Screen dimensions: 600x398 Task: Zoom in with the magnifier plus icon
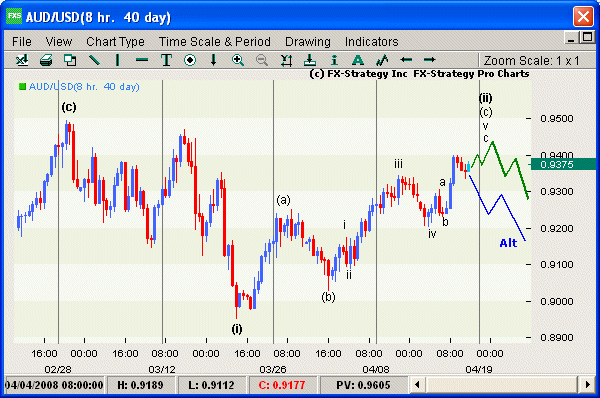tap(238, 60)
